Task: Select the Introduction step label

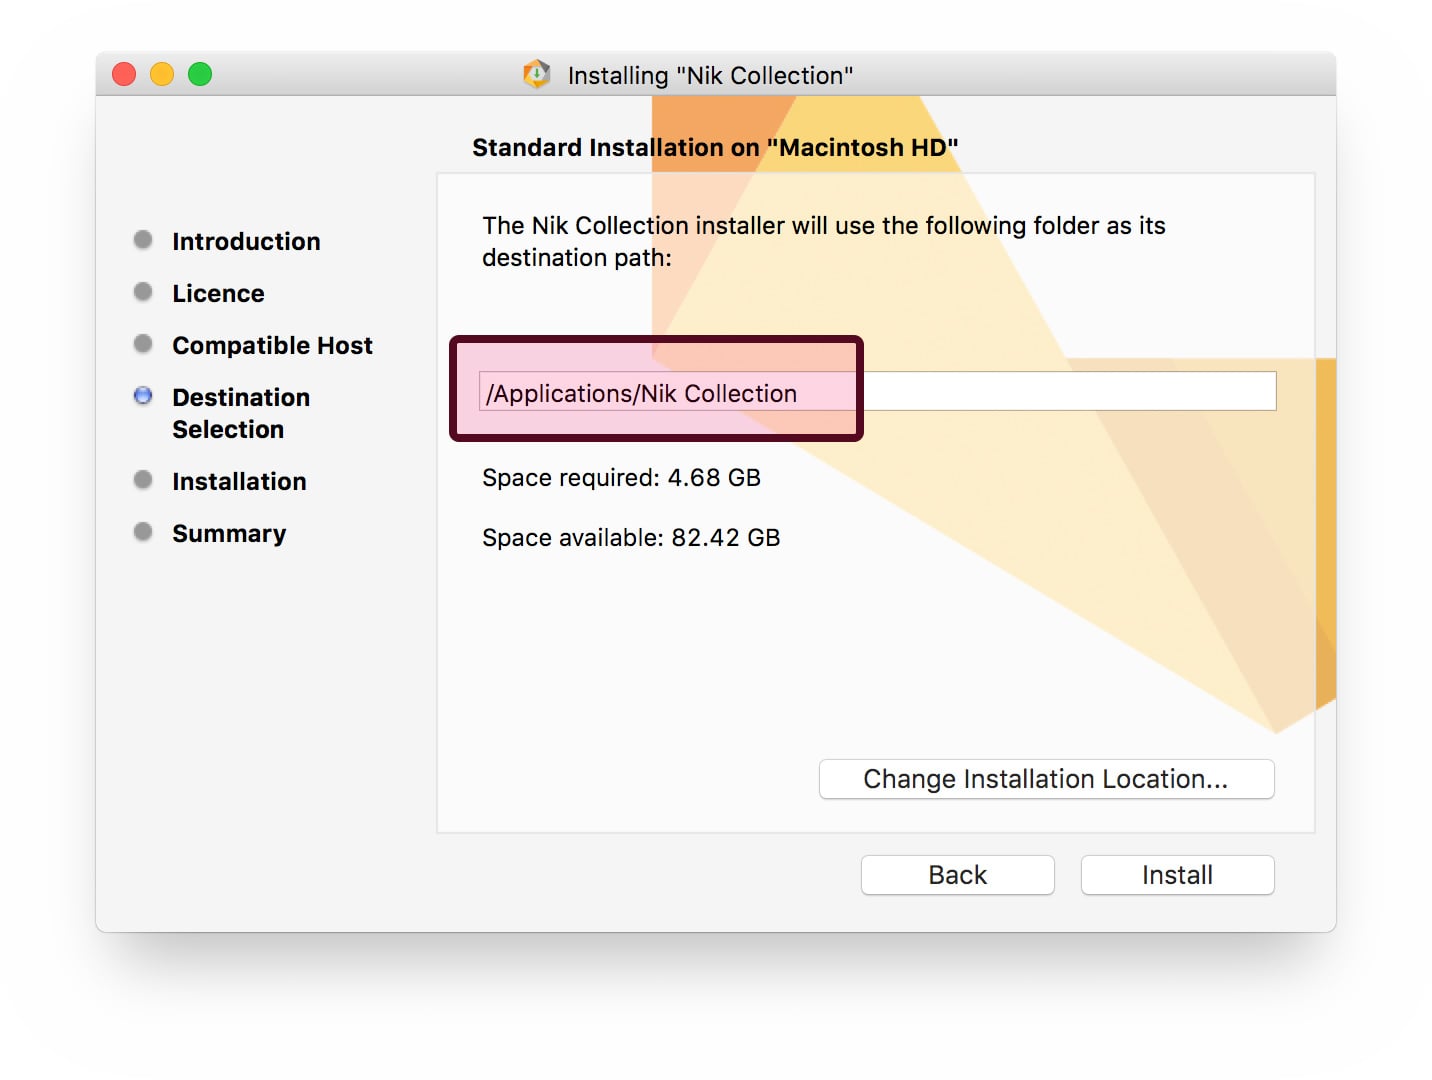Action: point(246,242)
